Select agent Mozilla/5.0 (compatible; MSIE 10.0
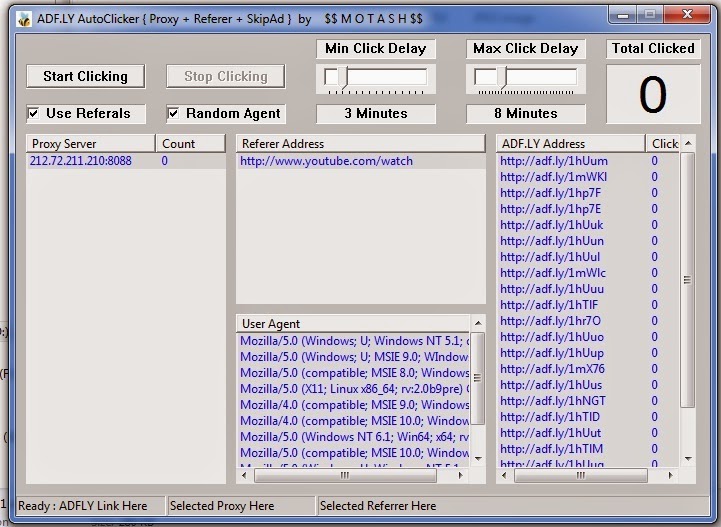 tap(354, 453)
